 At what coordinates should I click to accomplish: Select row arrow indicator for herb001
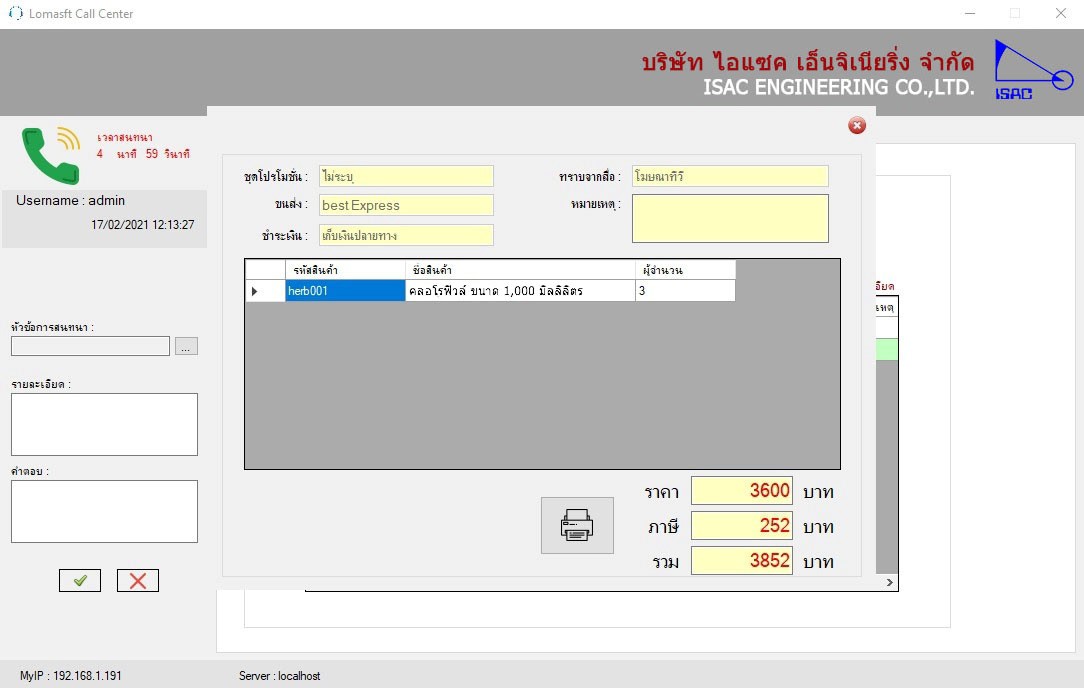(x=255, y=291)
